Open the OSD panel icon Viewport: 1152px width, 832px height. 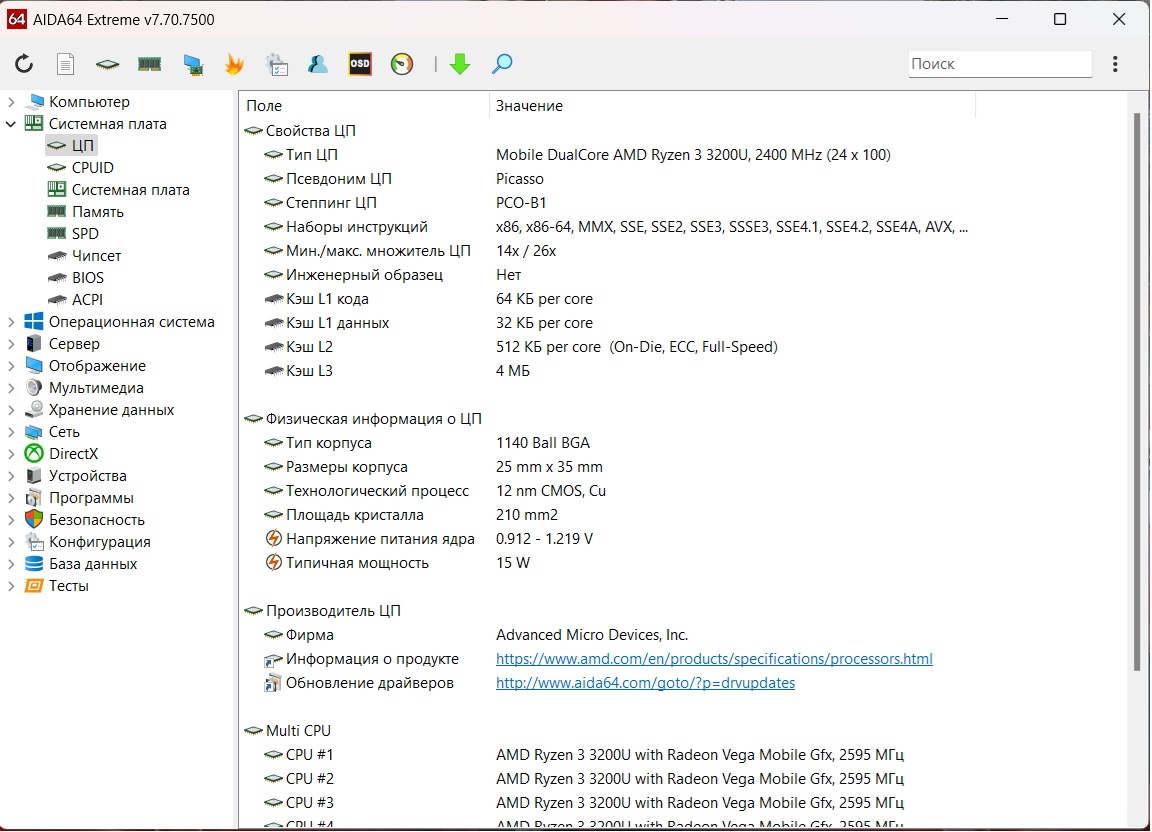tap(360, 64)
